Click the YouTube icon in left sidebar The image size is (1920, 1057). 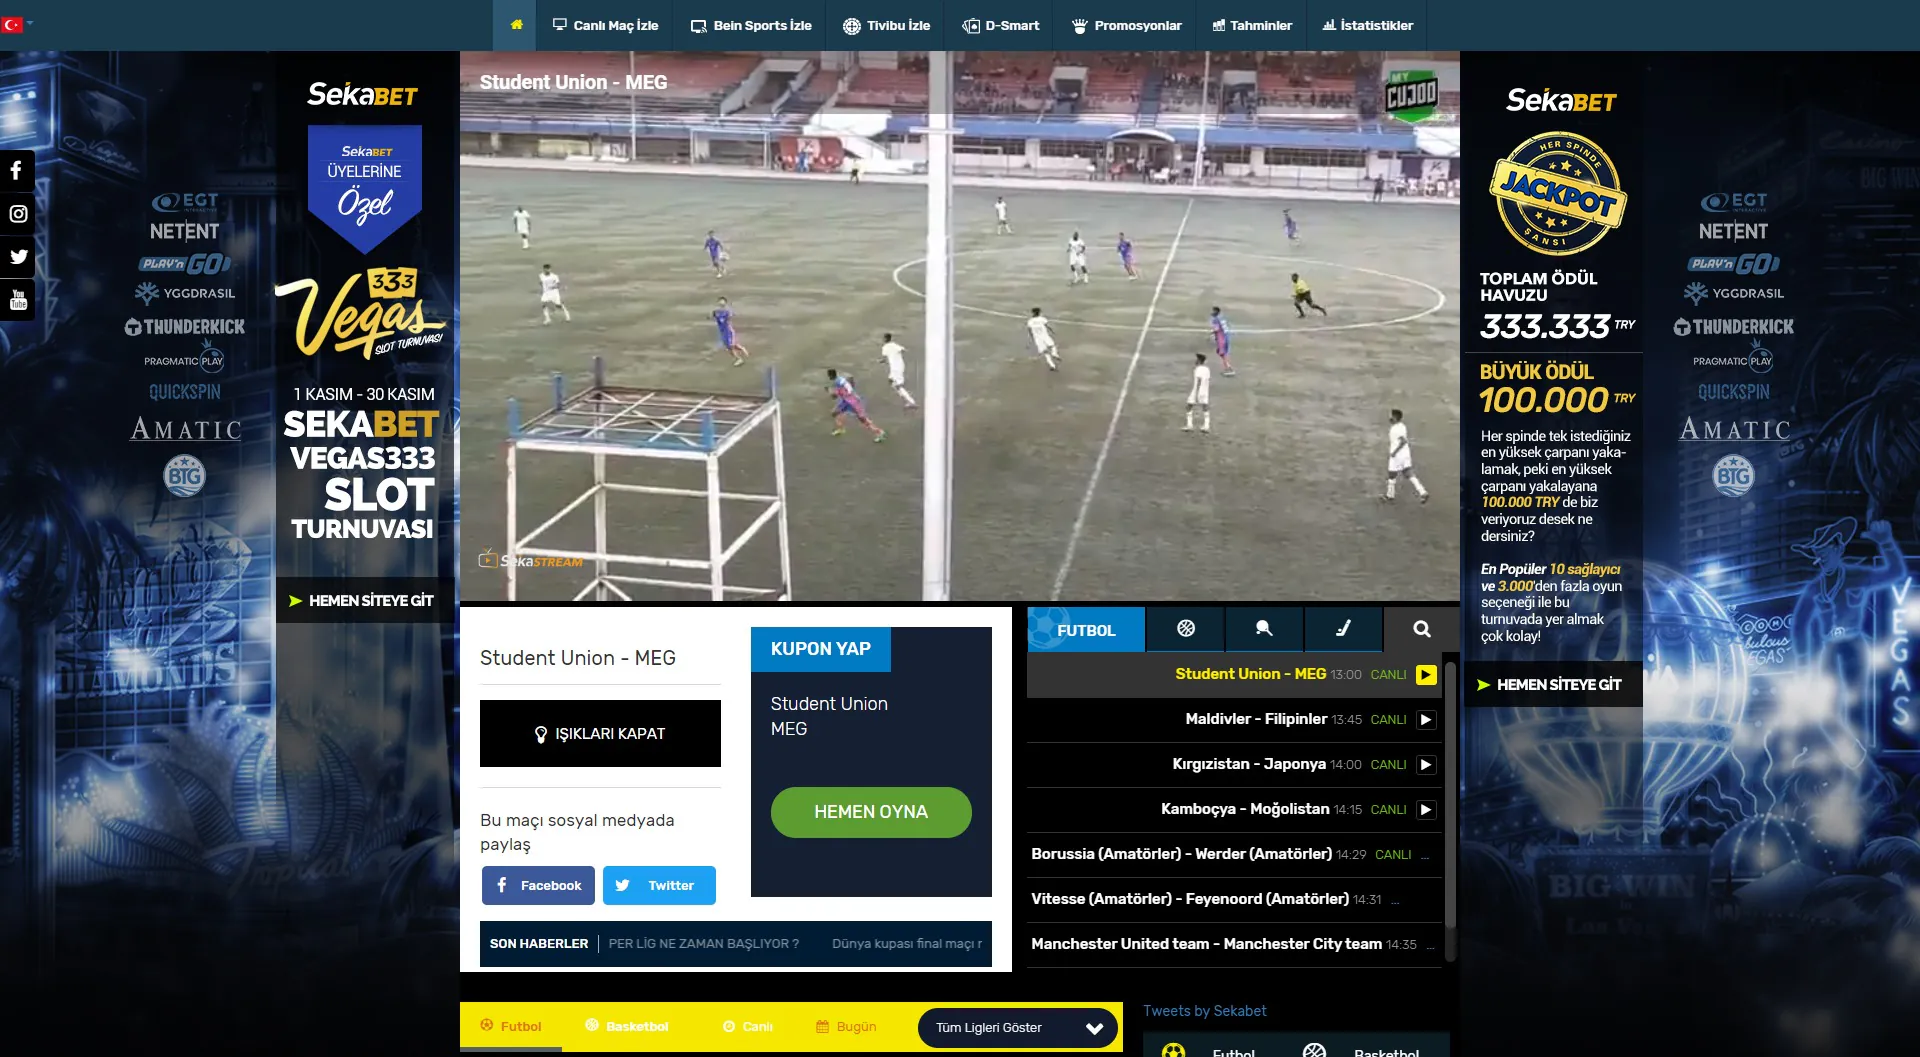(x=17, y=300)
